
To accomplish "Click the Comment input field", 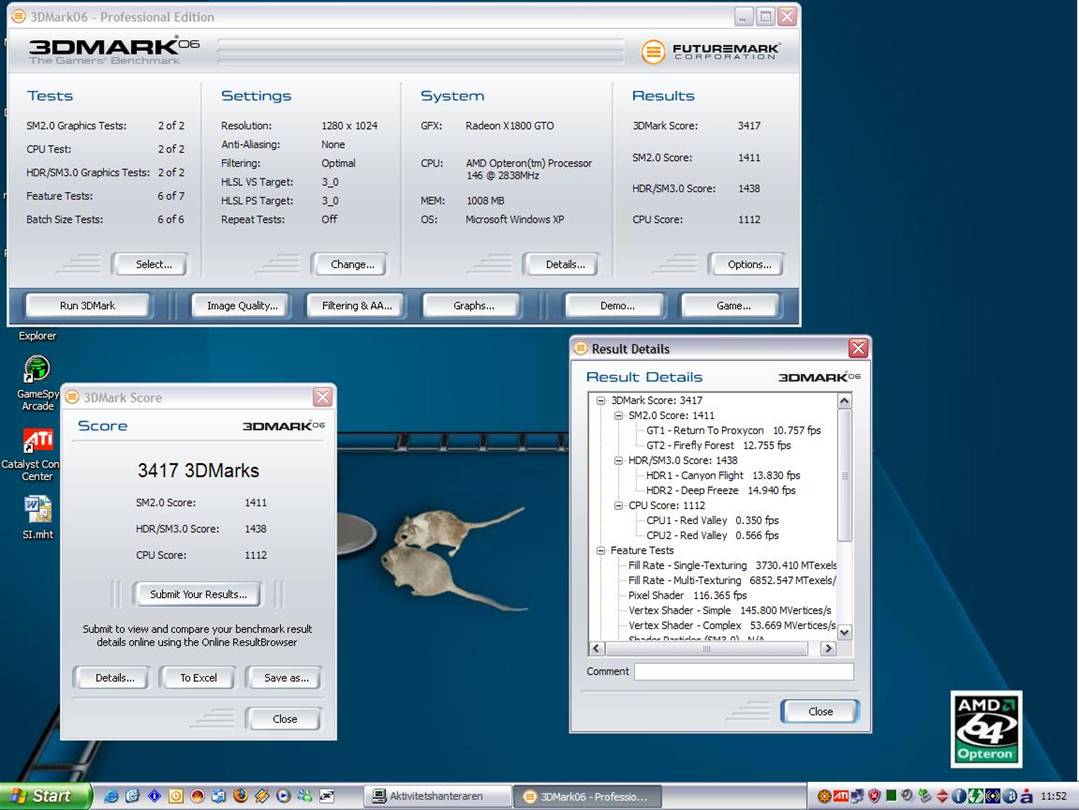I will click(743, 672).
